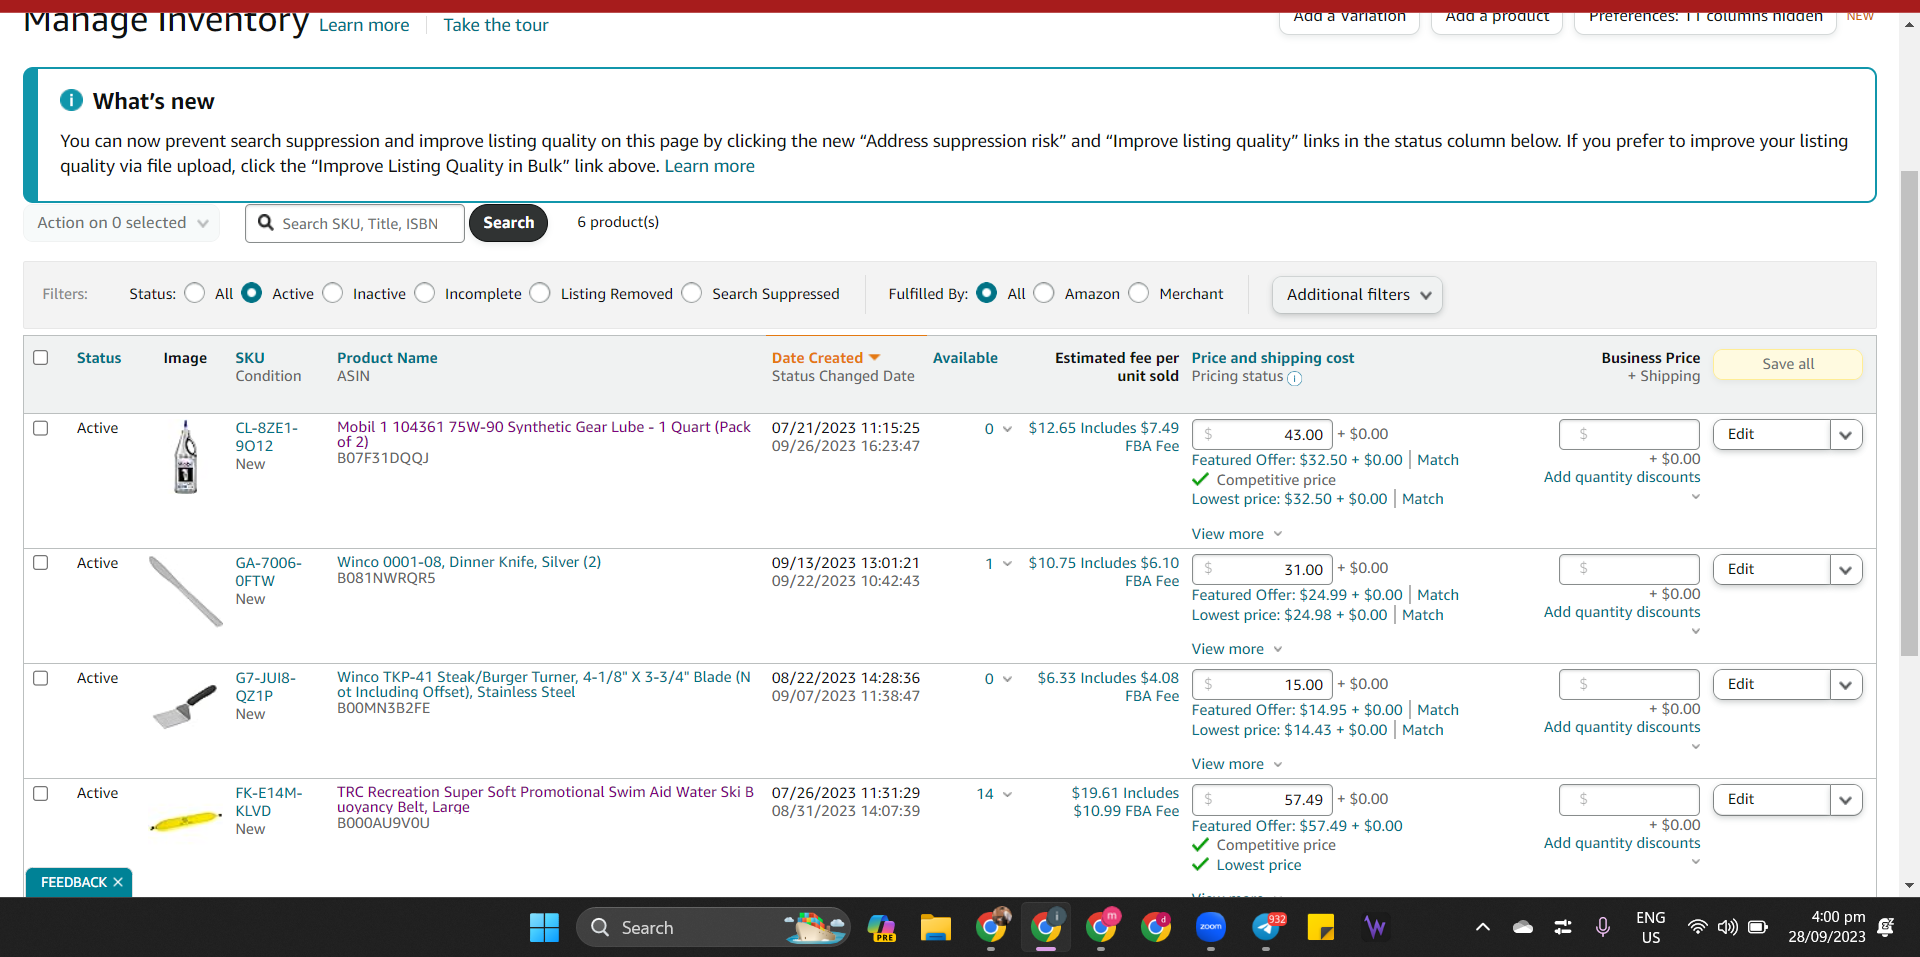1920x957 pixels.
Task: Click the Pricing status info icon
Action: [1294, 378]
